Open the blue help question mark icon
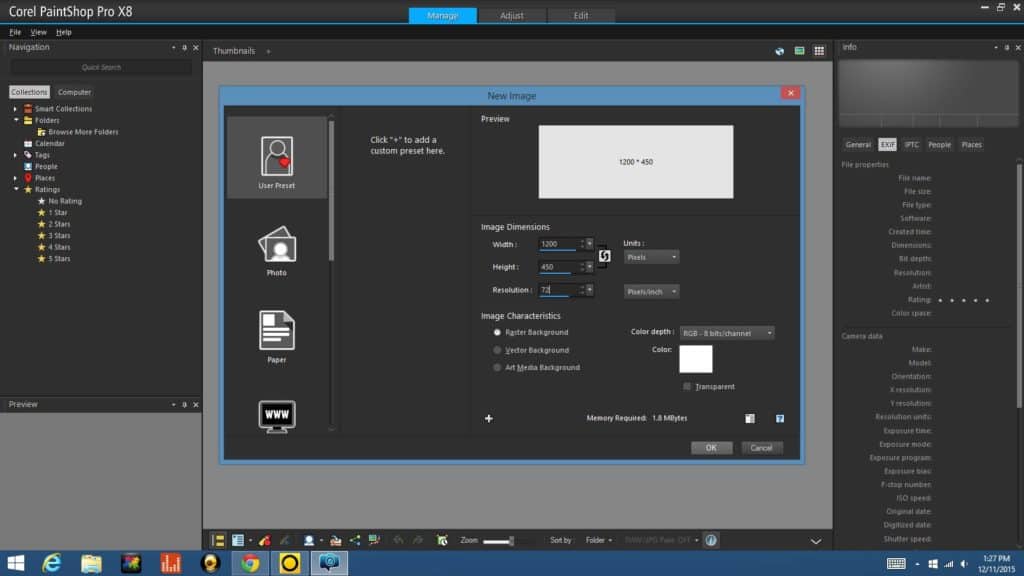 pyautogui.click(x=779, y=419)
